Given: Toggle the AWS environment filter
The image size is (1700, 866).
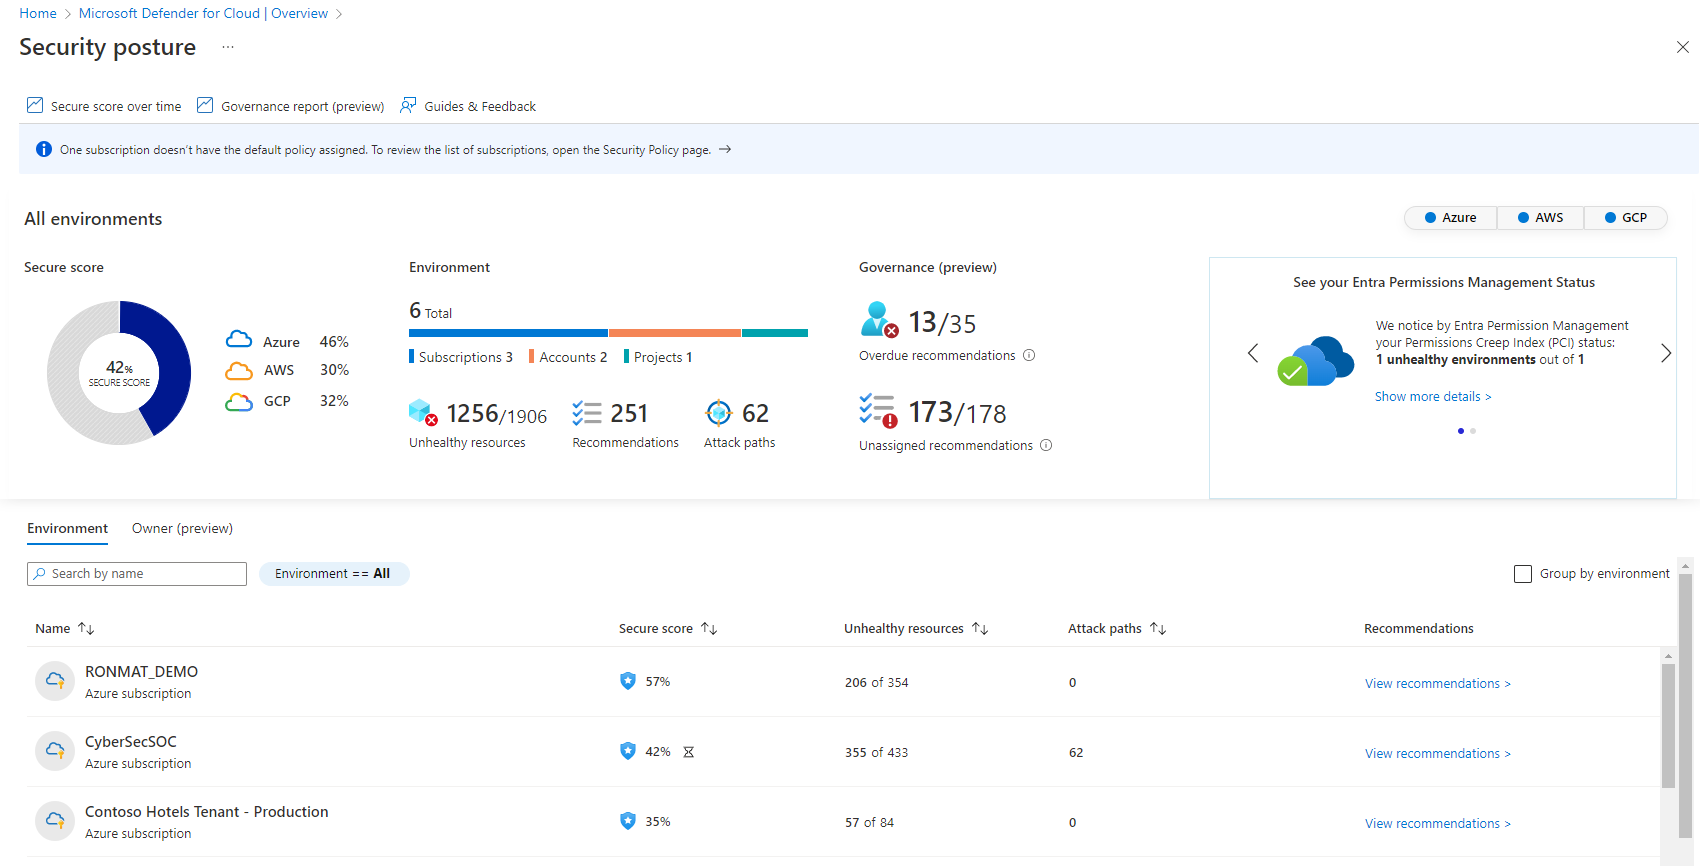Looking at the screenshot, I should click(1540, 217).
